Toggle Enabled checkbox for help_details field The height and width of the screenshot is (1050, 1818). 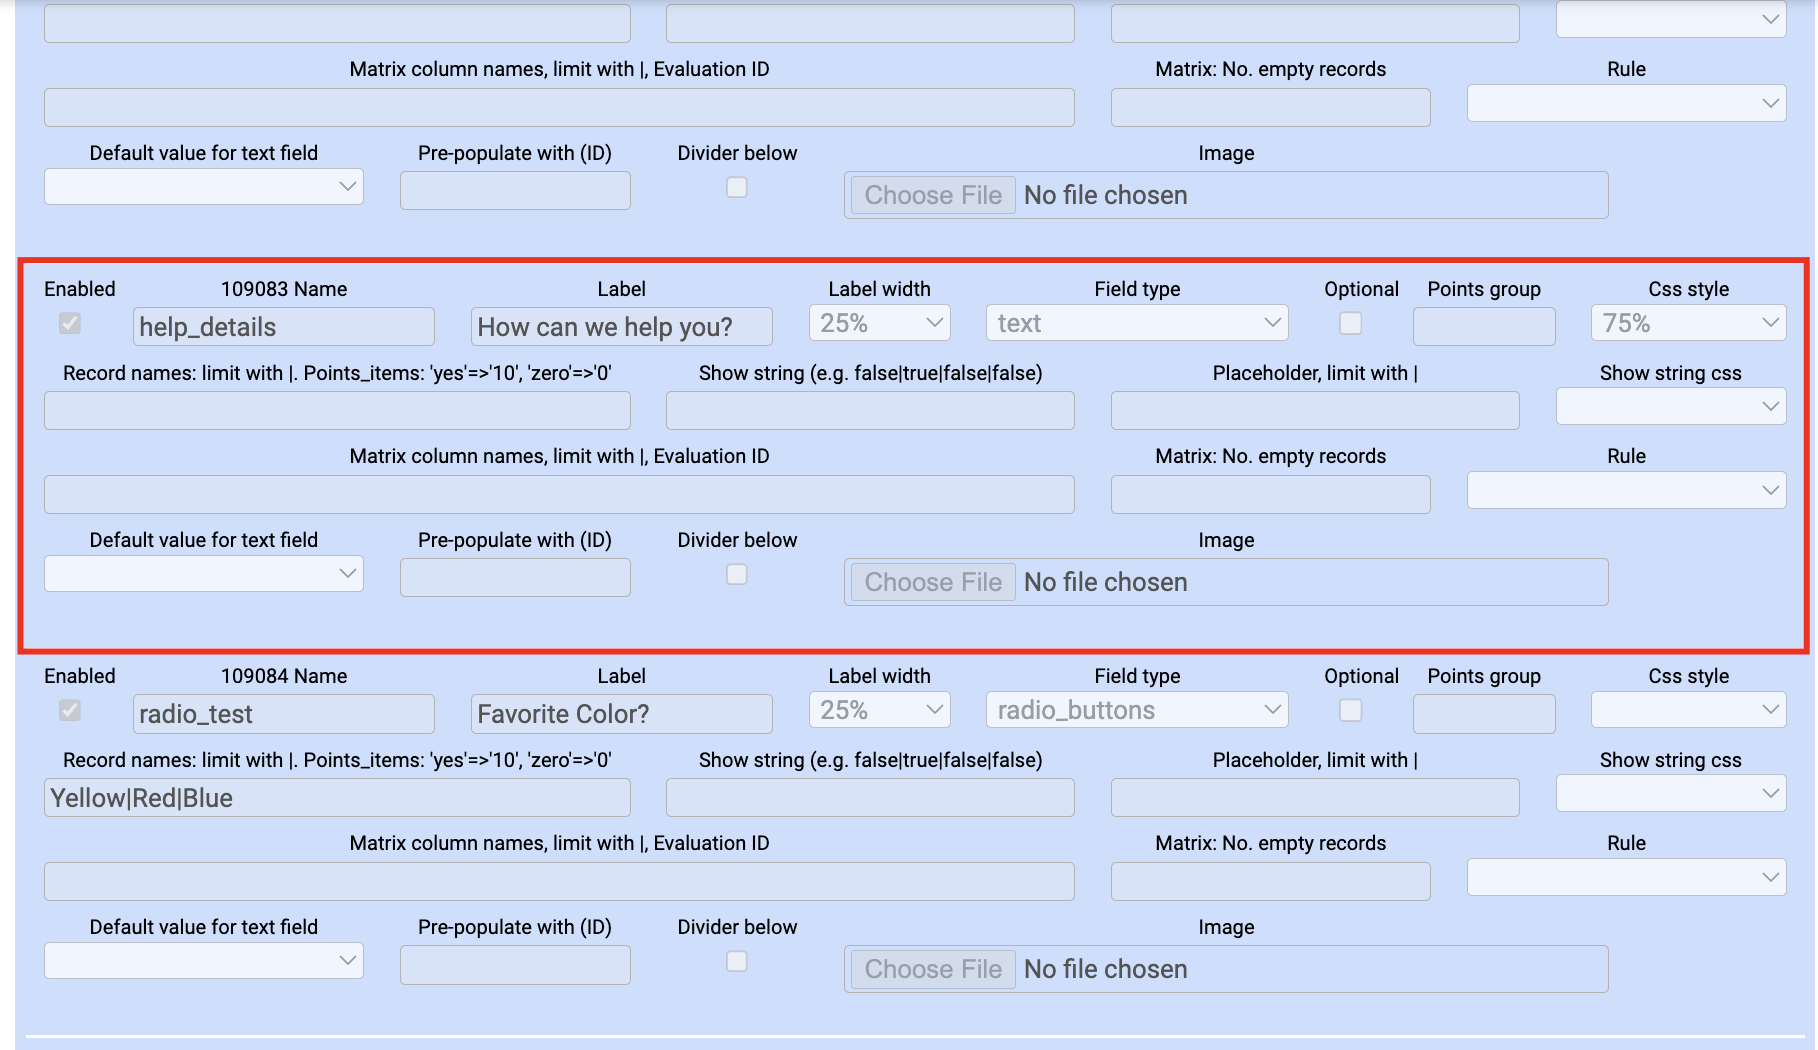pos(70,324)
